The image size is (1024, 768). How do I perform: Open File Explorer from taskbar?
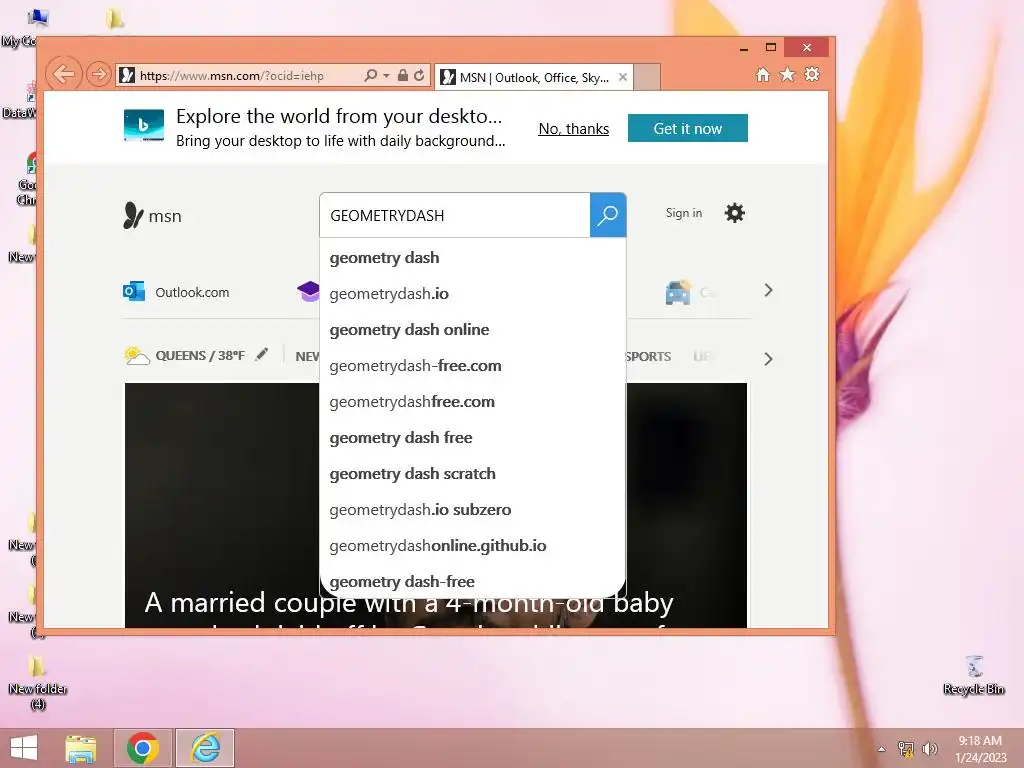pyautogui.click(x=81, y=748)
